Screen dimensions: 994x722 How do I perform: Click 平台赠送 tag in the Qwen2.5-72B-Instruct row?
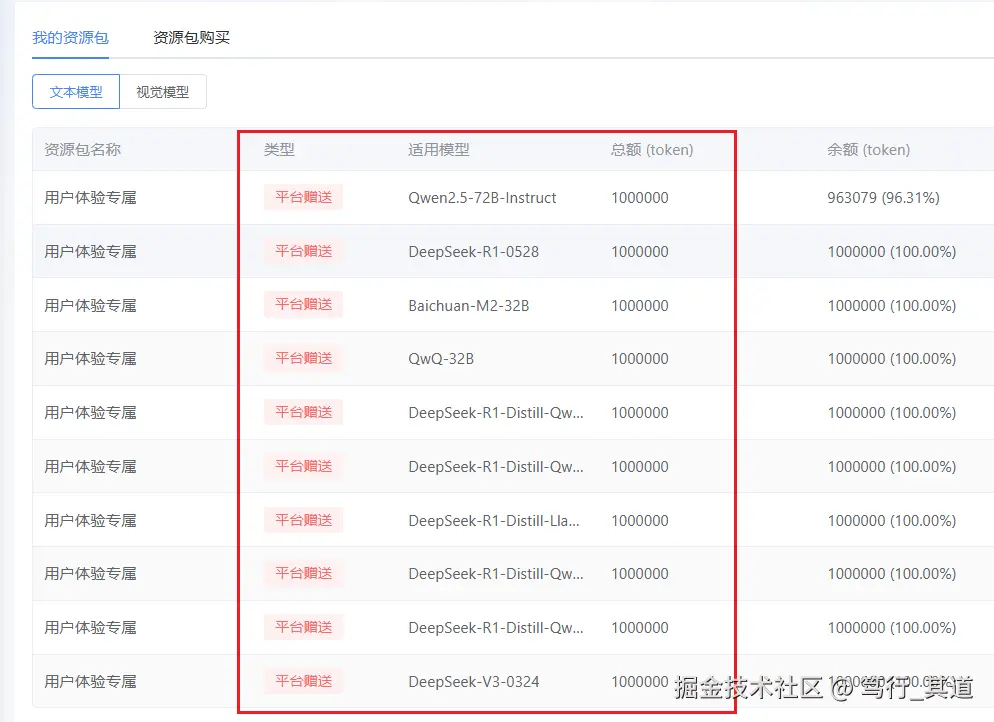pyautogui.click(x=304, y=197)
